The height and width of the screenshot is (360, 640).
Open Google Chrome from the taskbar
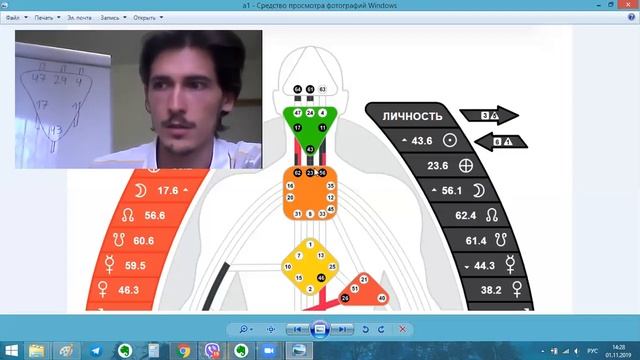pos(183,351)
